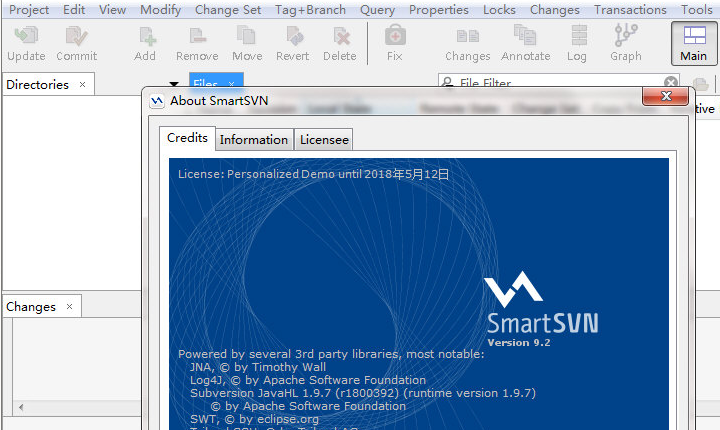
Task: Open the Change Set menu
Action: [x=228, y=10]
